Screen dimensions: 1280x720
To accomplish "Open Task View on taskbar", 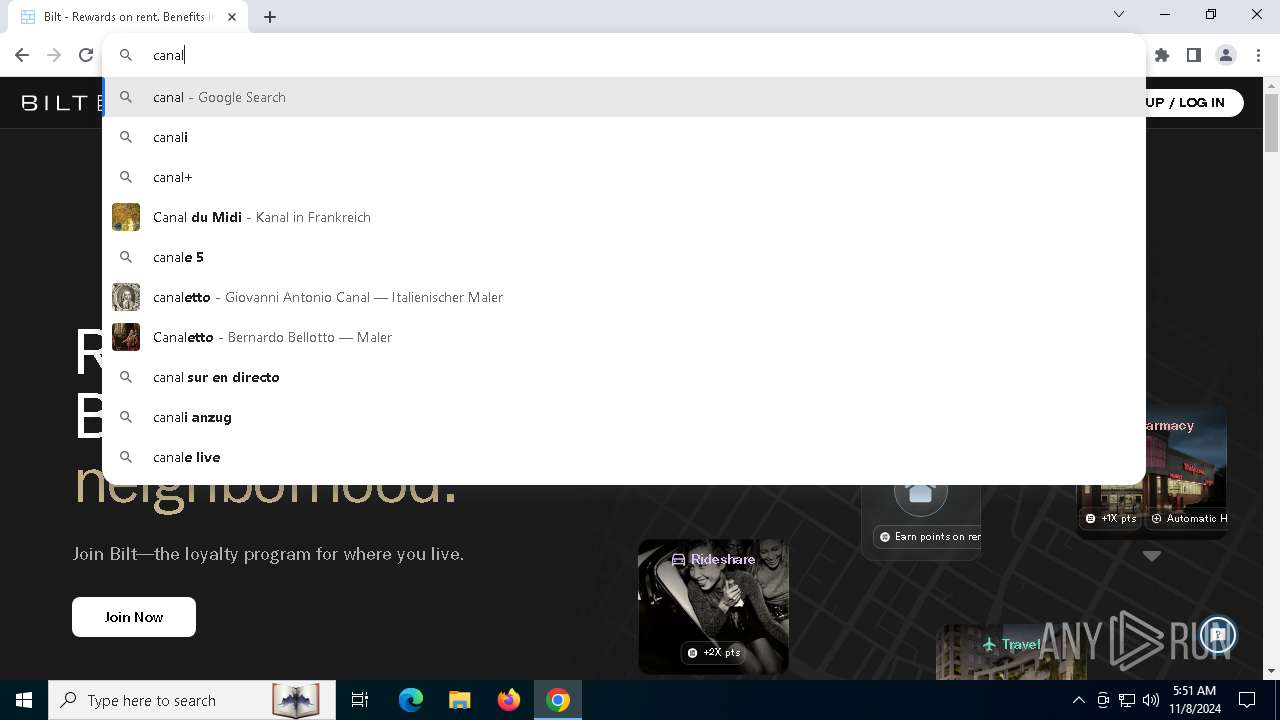I will 360,700.
